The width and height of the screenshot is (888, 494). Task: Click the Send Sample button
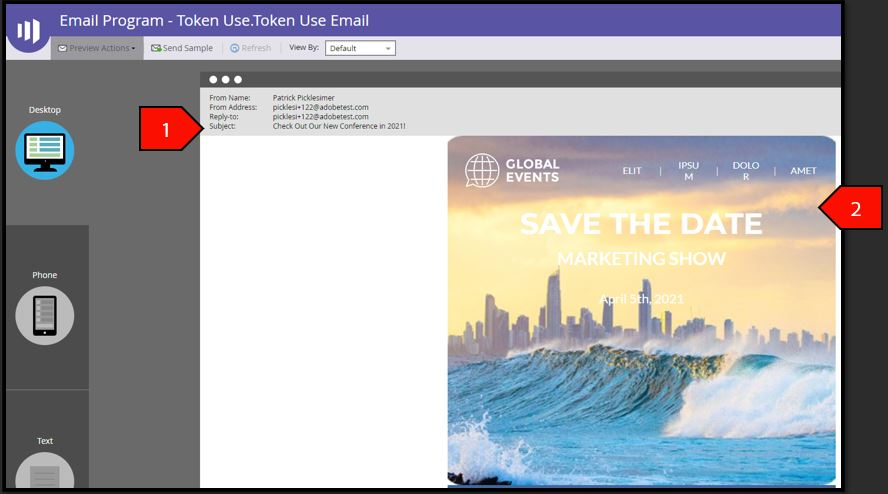[x=182, y=48]
